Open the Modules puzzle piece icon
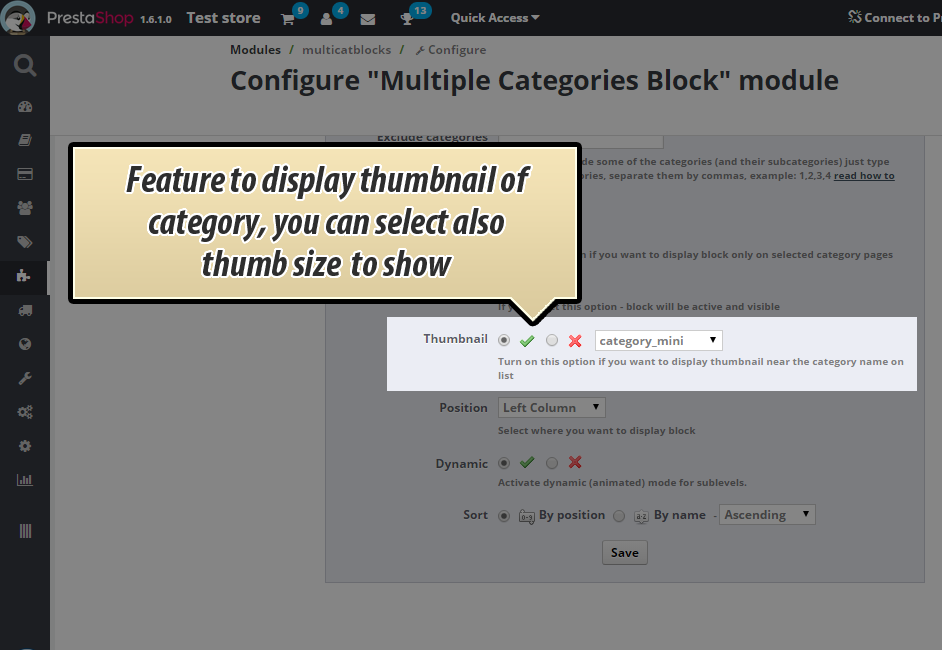The height and width of the screenshot is (650, 942). (25, 276)
